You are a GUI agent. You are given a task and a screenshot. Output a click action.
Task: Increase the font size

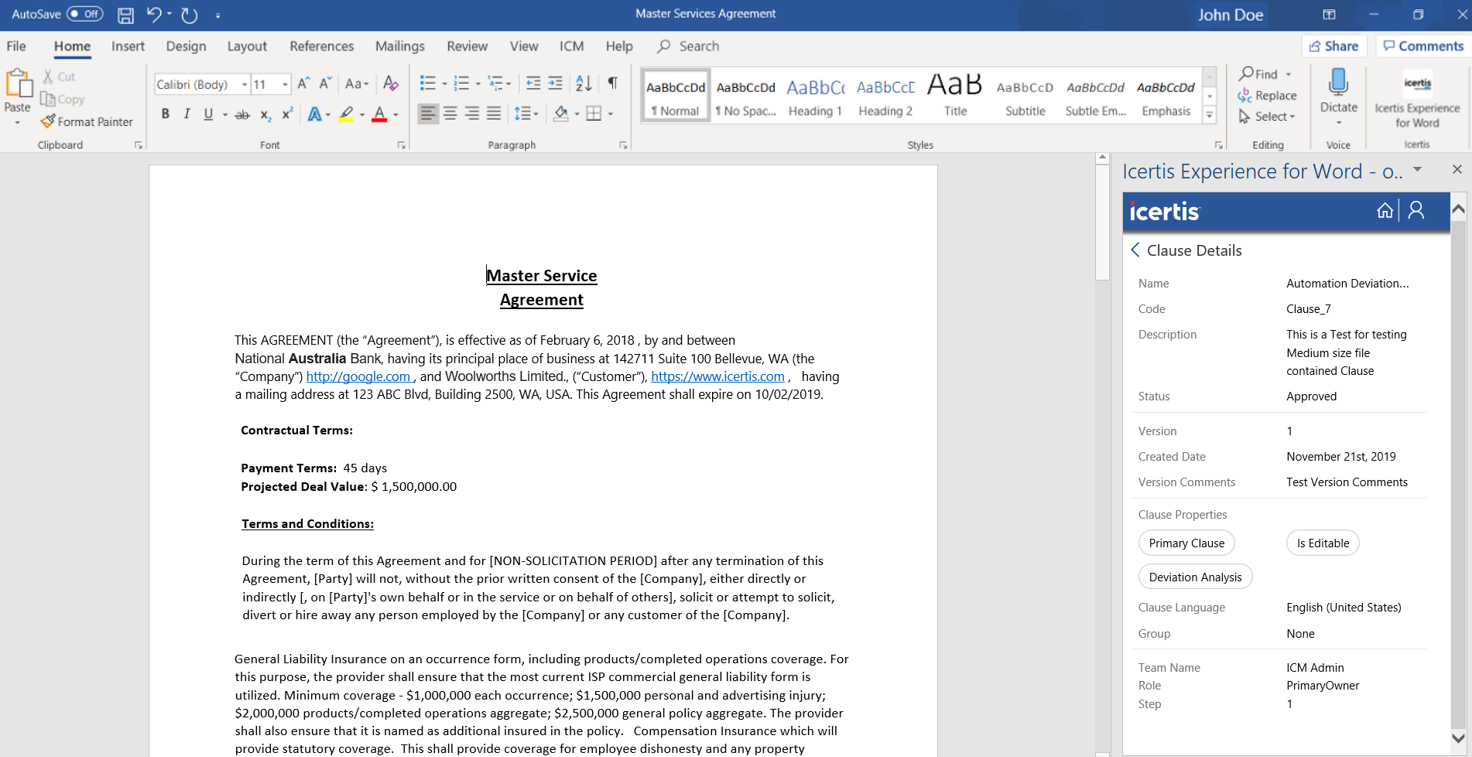point(303,84)
